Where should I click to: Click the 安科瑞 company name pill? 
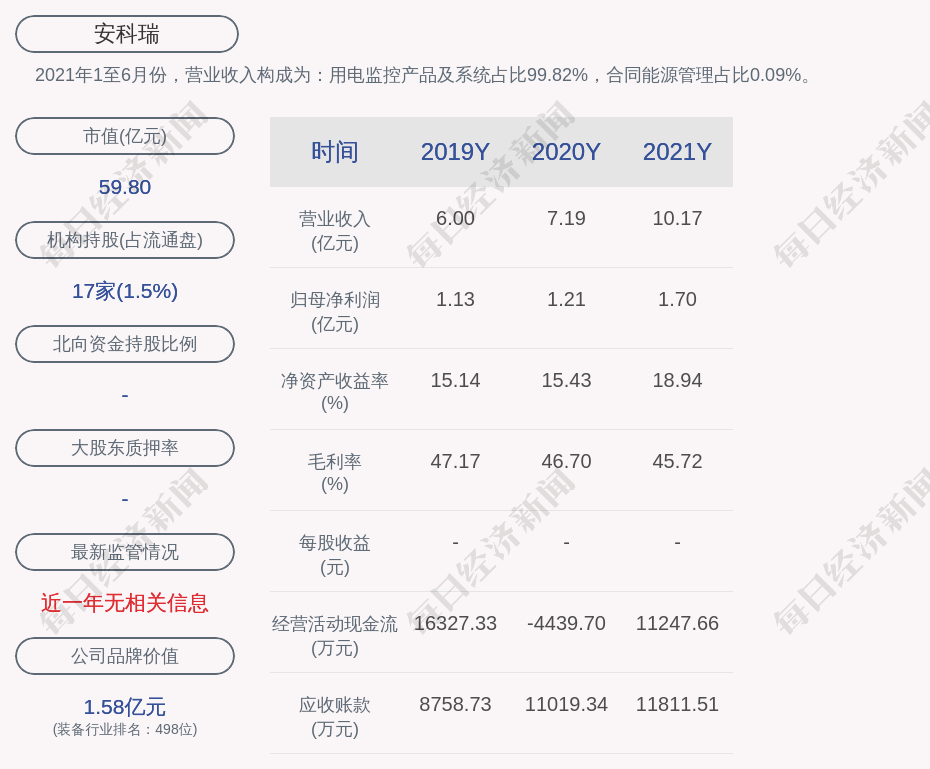point(127,34)
